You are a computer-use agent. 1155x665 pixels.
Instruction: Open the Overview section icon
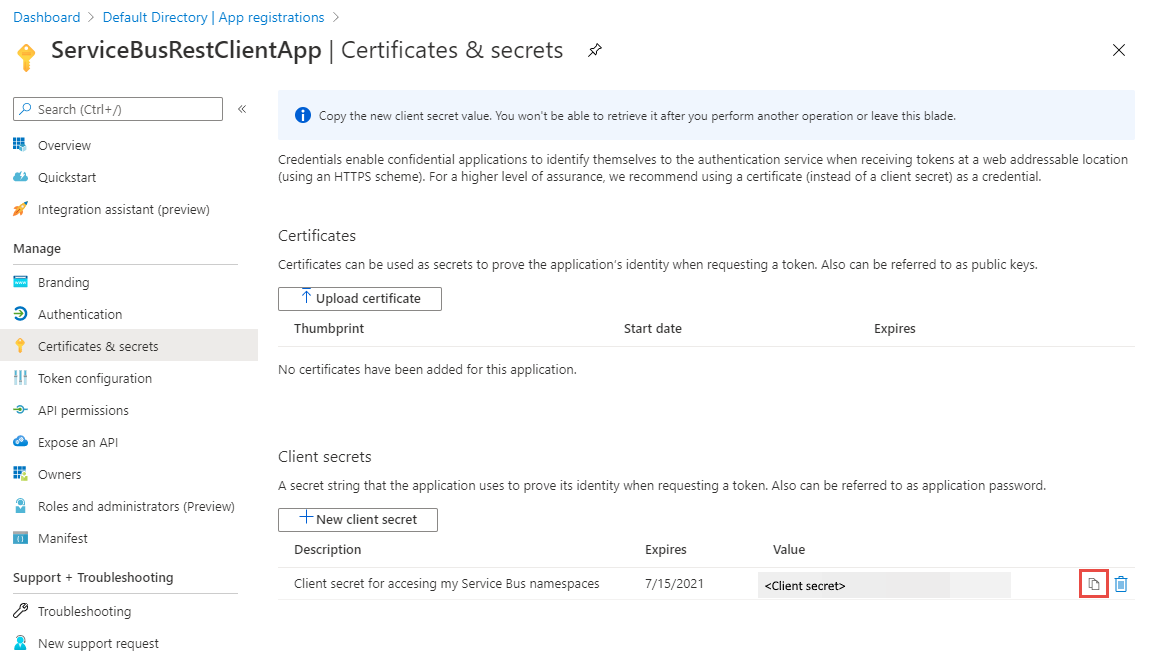point(20,145)
